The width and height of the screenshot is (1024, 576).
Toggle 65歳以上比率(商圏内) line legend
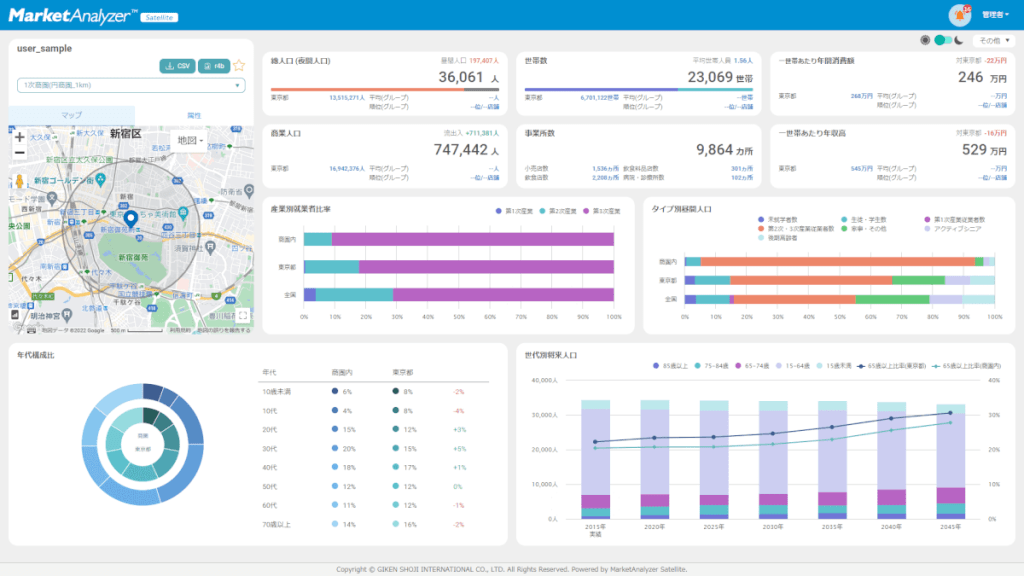(967, 366)
